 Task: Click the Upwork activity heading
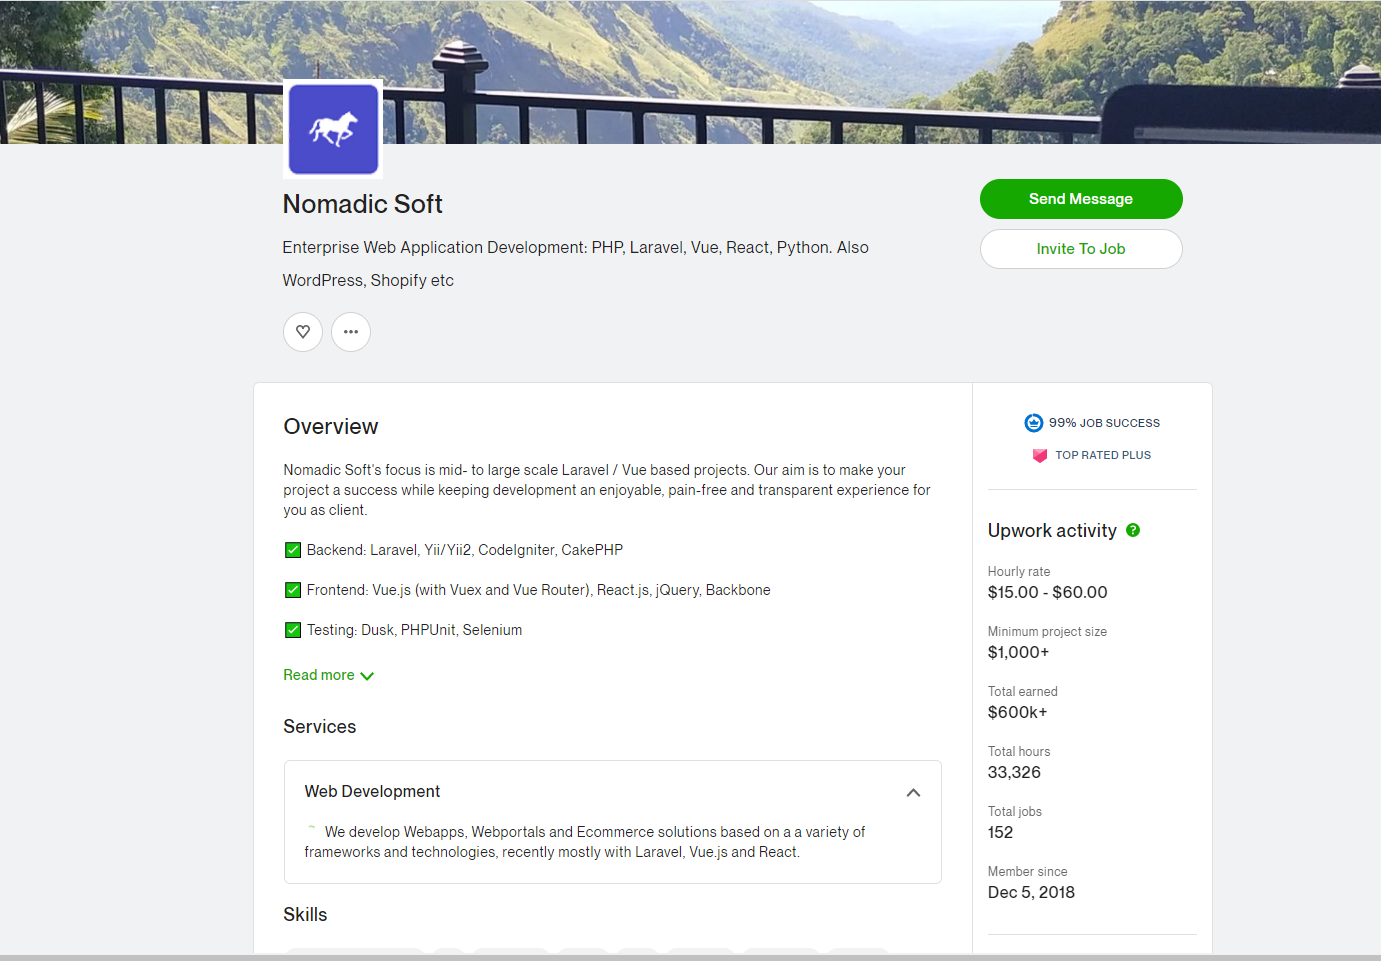point(1052,531)
